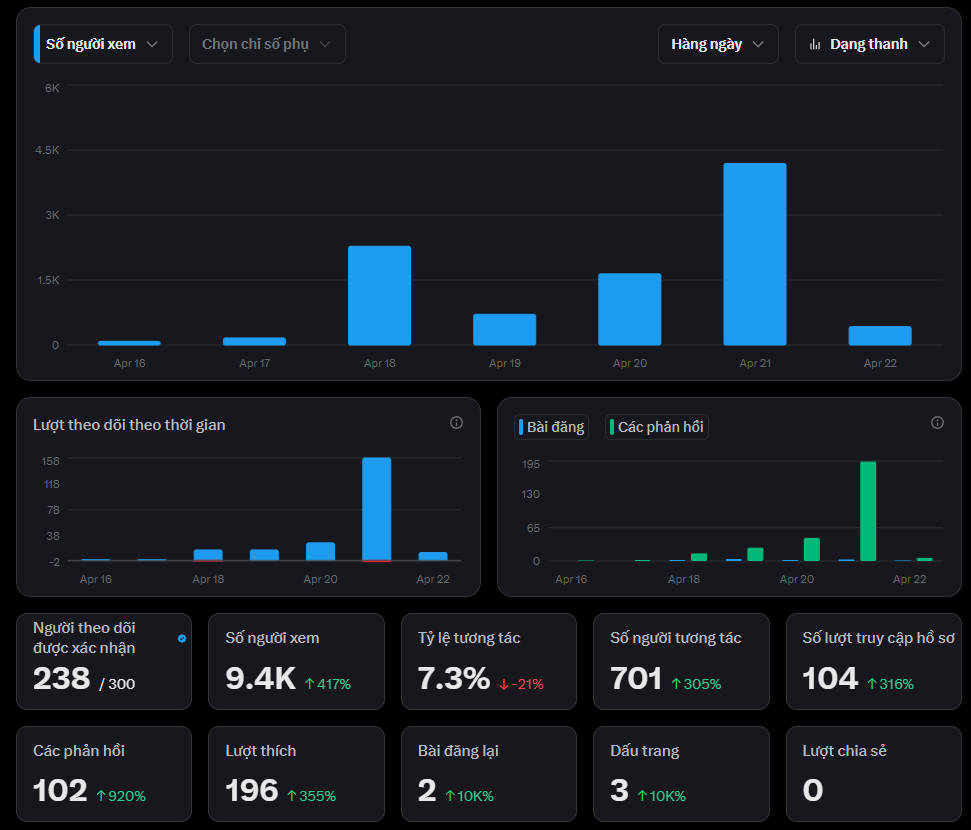Viewport: 971px width, 830px height.
Task: Click the 316% increase indicator
Action: tap(890, 684)
